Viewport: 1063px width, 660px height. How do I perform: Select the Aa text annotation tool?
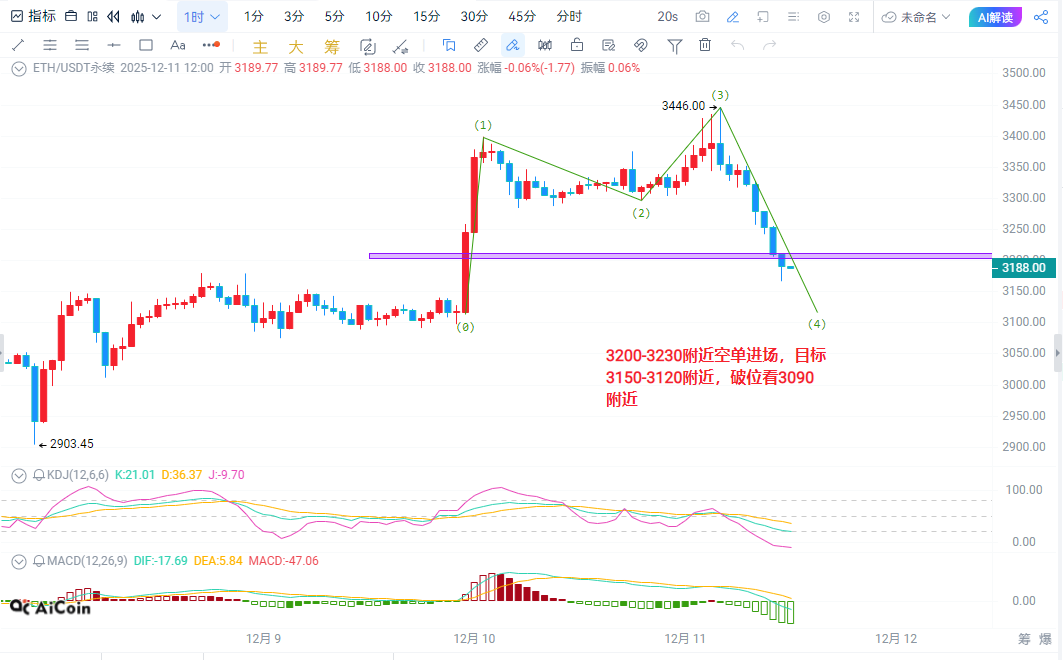(x=178, y=45)
